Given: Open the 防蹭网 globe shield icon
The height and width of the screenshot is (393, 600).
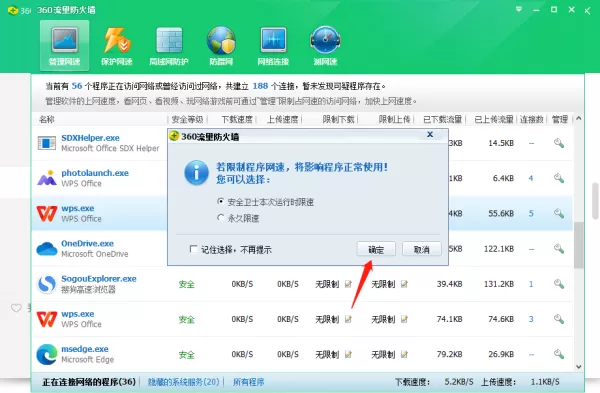Looking at the screenshot, I should 221,46.
